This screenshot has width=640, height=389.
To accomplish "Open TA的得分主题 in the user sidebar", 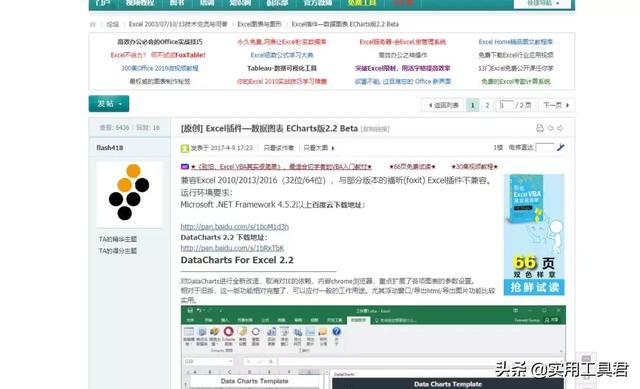I will (x=118, y=251).
